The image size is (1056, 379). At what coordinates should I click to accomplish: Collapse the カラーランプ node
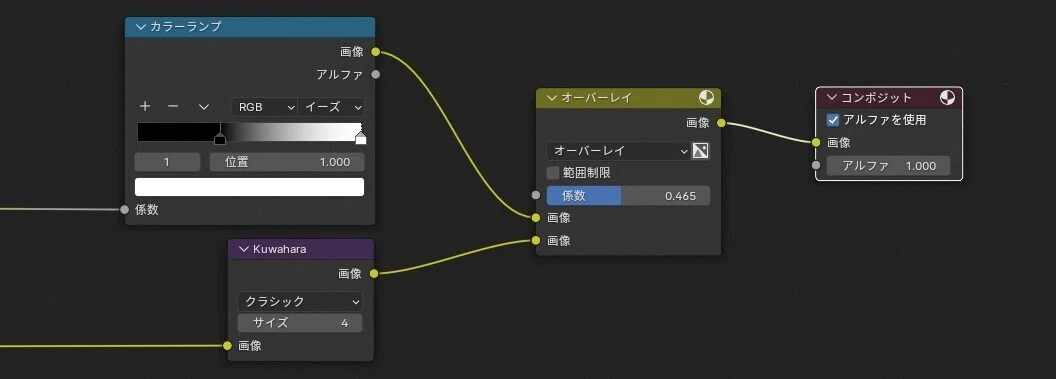(141, 27)
